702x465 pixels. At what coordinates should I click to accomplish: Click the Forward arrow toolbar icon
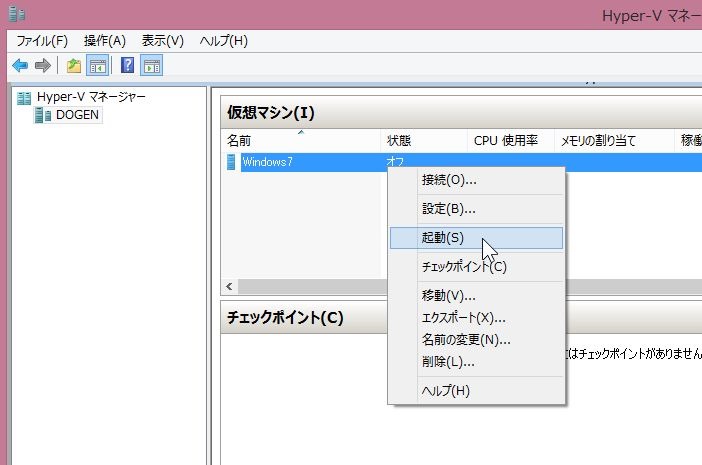coord(42,66)
